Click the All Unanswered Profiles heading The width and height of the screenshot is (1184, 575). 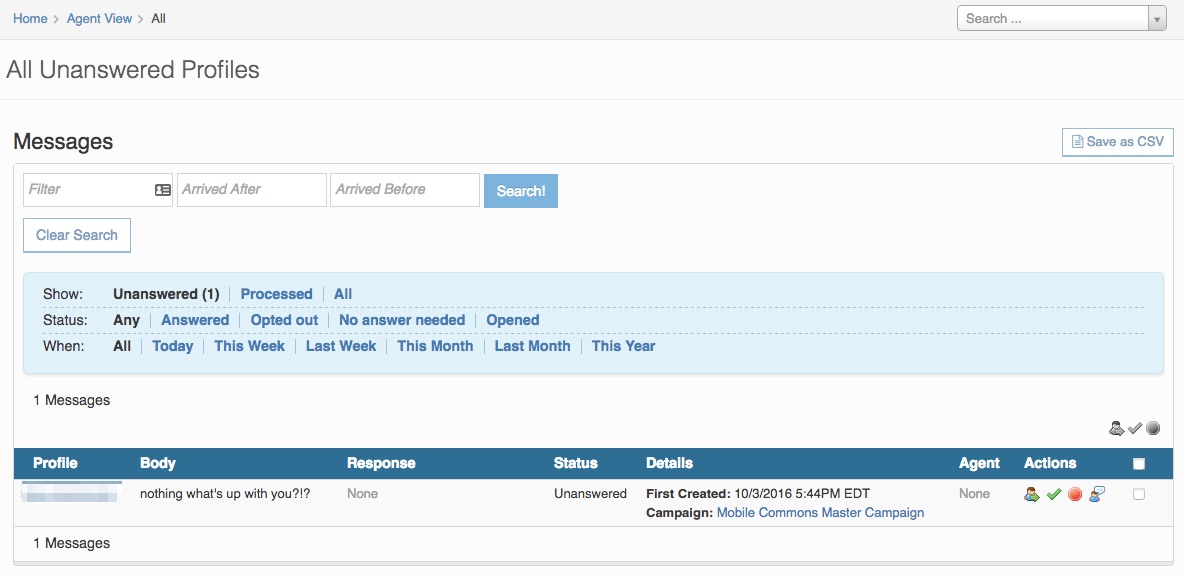[133, 70]
